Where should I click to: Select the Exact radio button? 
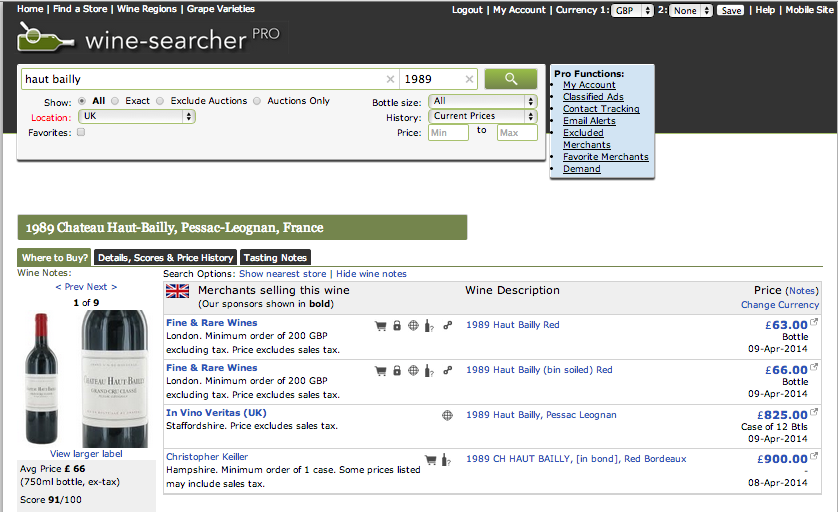pyautogui.click(x=115, y=100)
